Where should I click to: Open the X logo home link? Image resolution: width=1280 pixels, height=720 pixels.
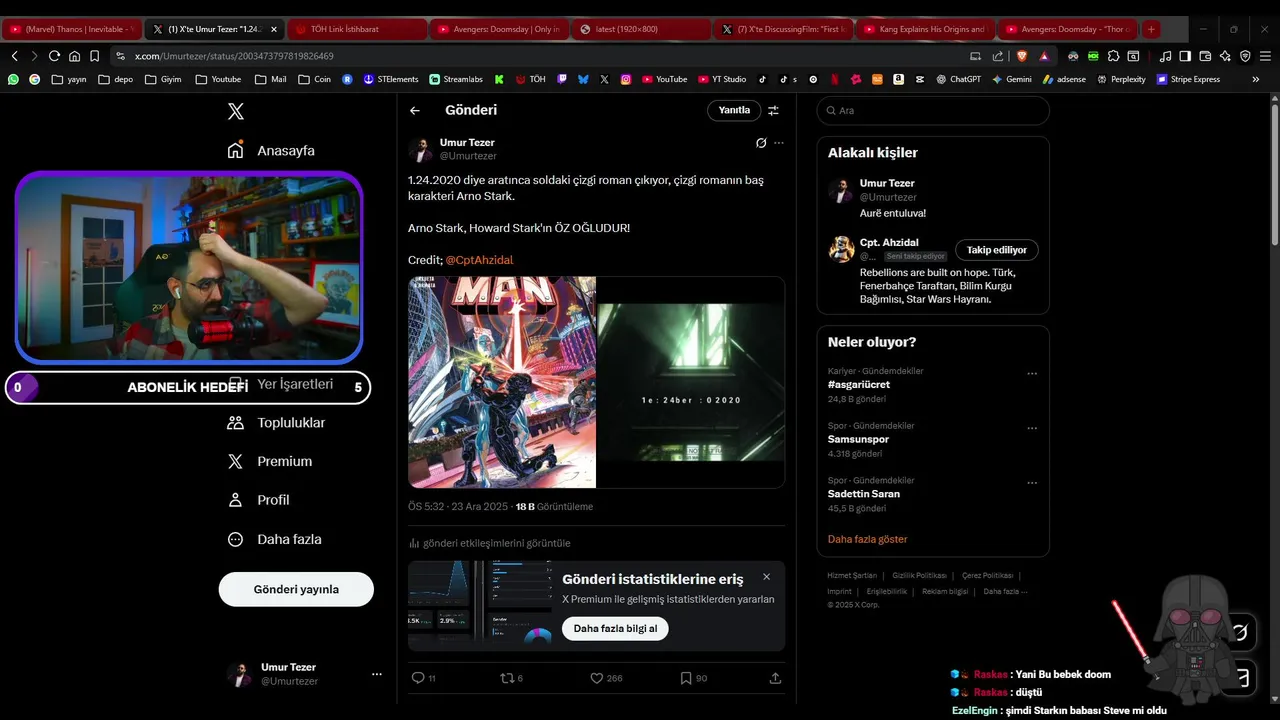tap(236, 111)
